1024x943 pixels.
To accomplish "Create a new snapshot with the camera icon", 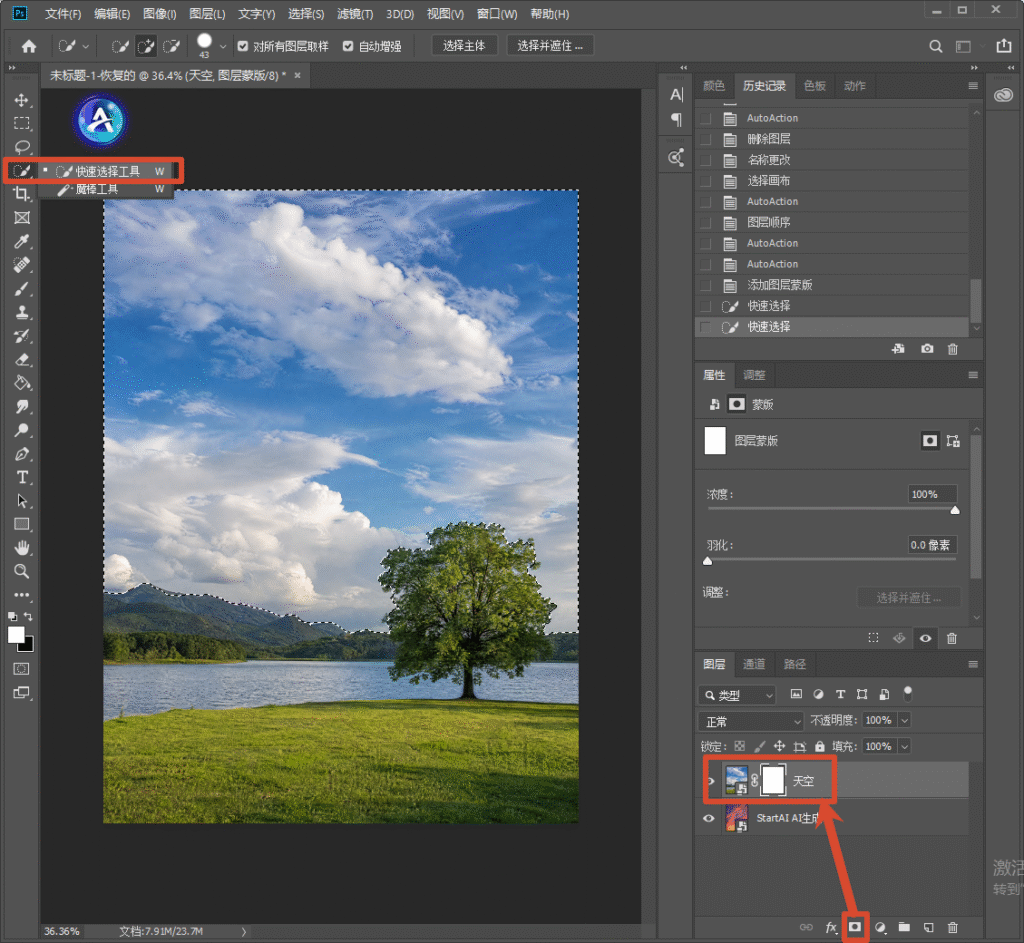I will point(927,349).
